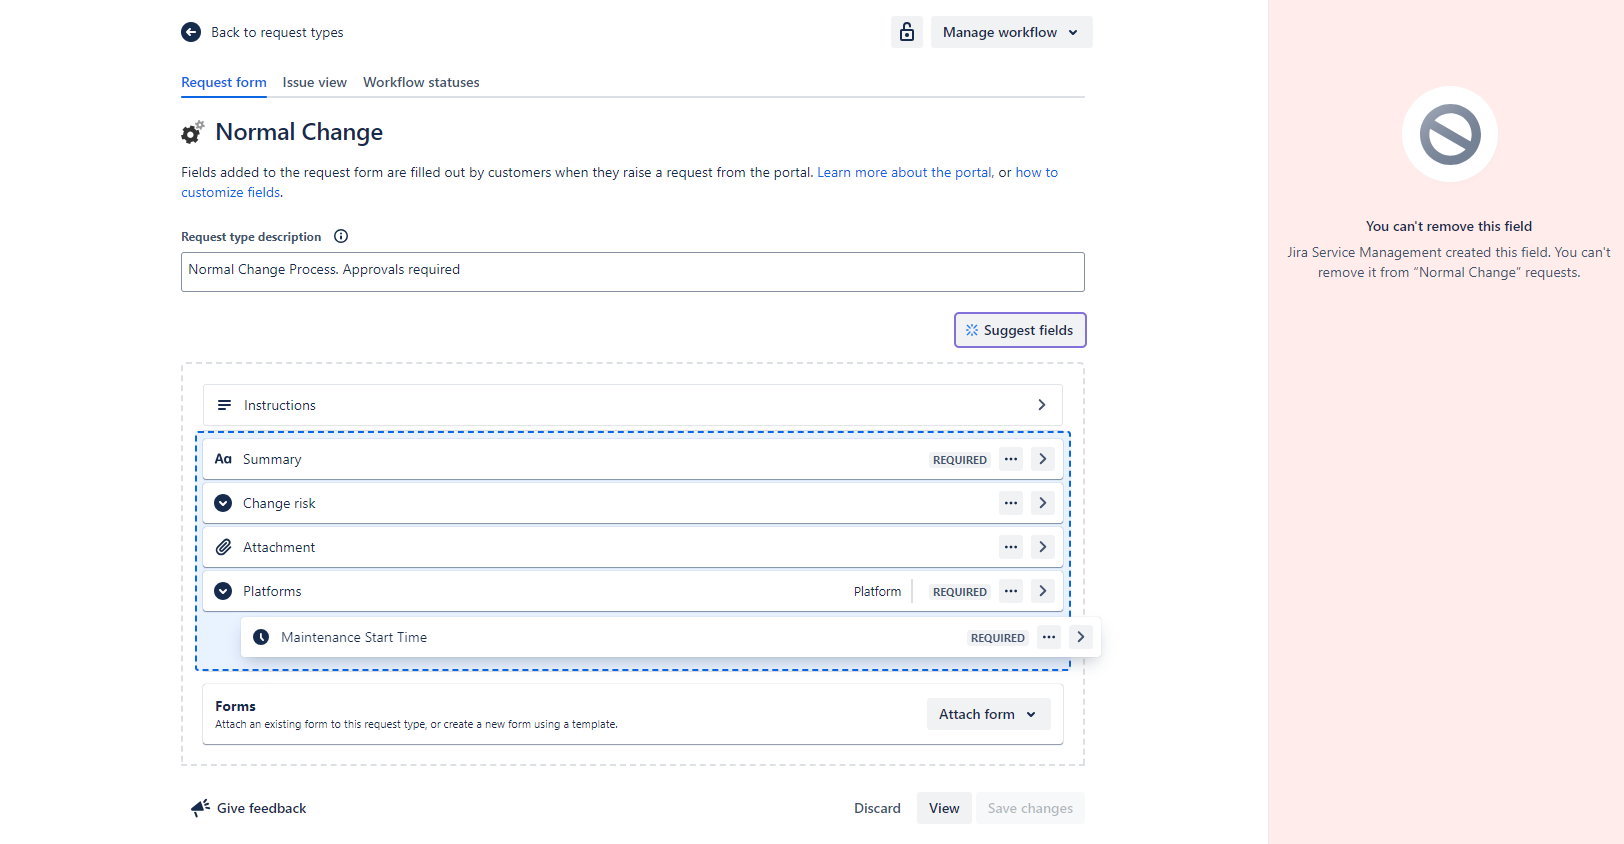Click the Summary text field icon
This screenshot has width=1624, height=844.
(223, 459)
